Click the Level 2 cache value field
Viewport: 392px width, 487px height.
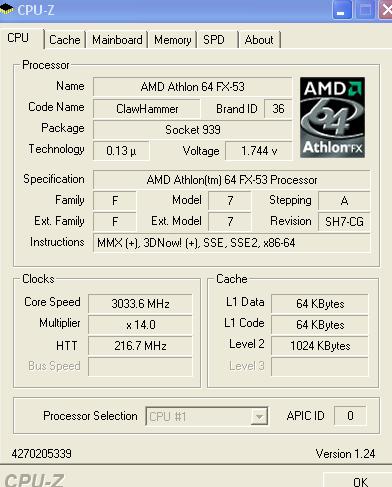(x=320, y=346)
